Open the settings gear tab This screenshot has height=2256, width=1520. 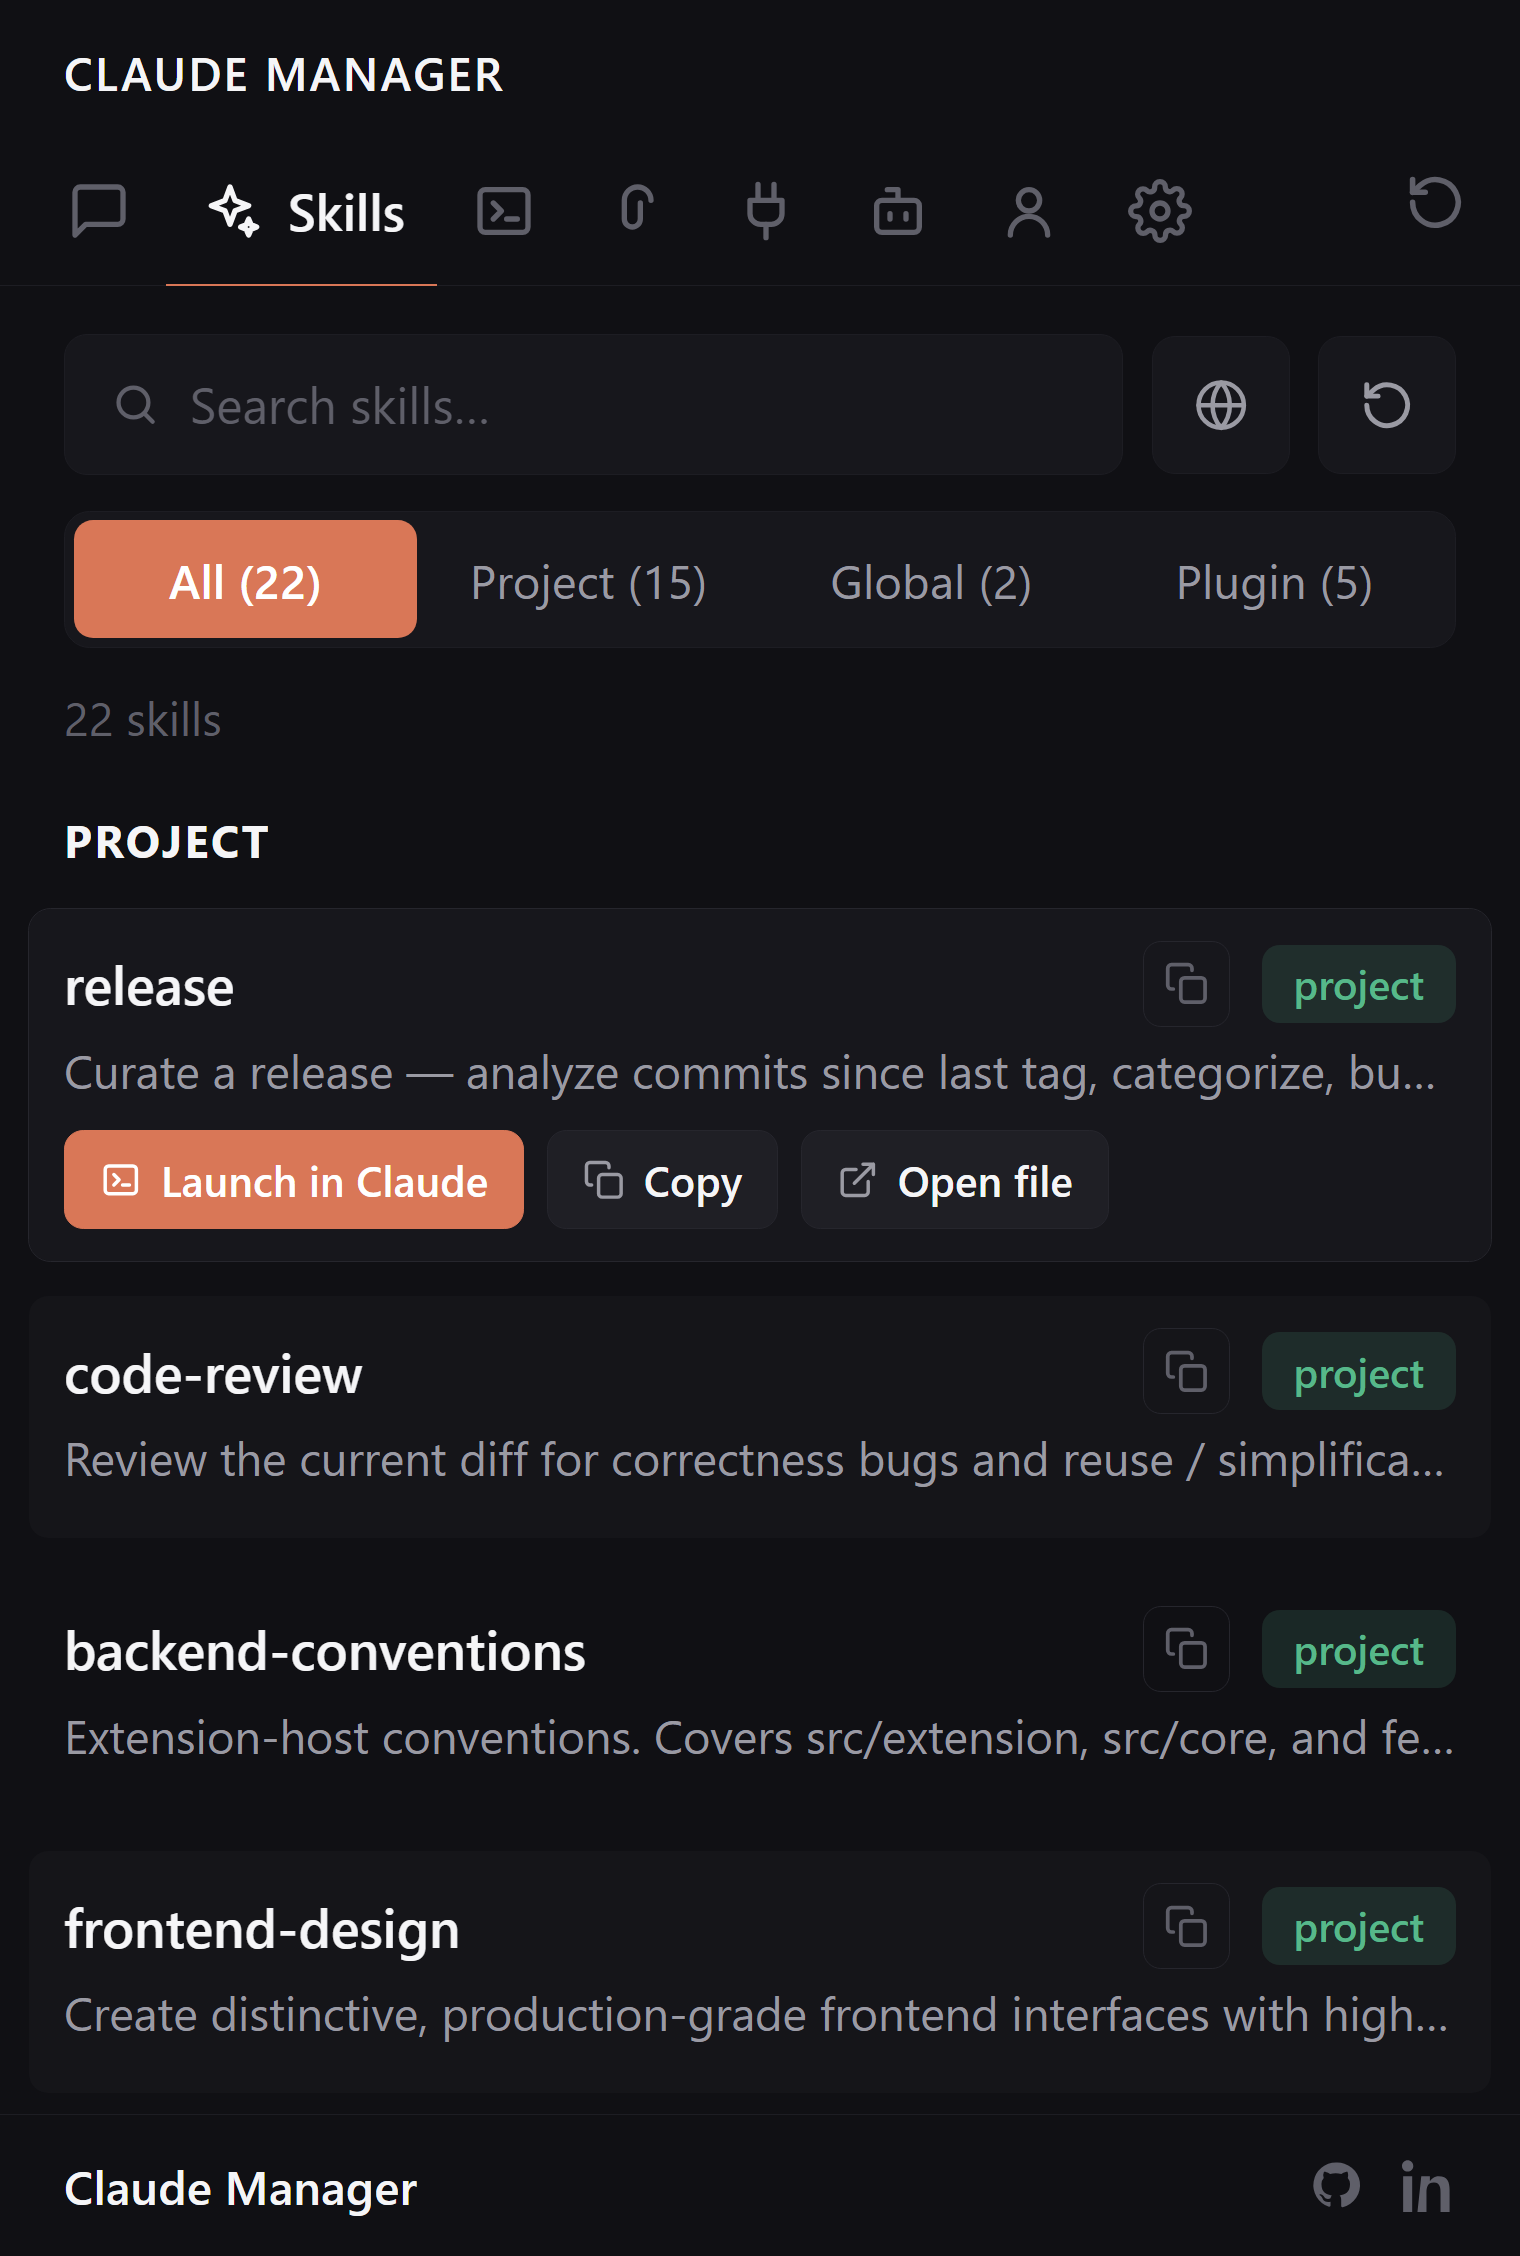pos(1160,211)
